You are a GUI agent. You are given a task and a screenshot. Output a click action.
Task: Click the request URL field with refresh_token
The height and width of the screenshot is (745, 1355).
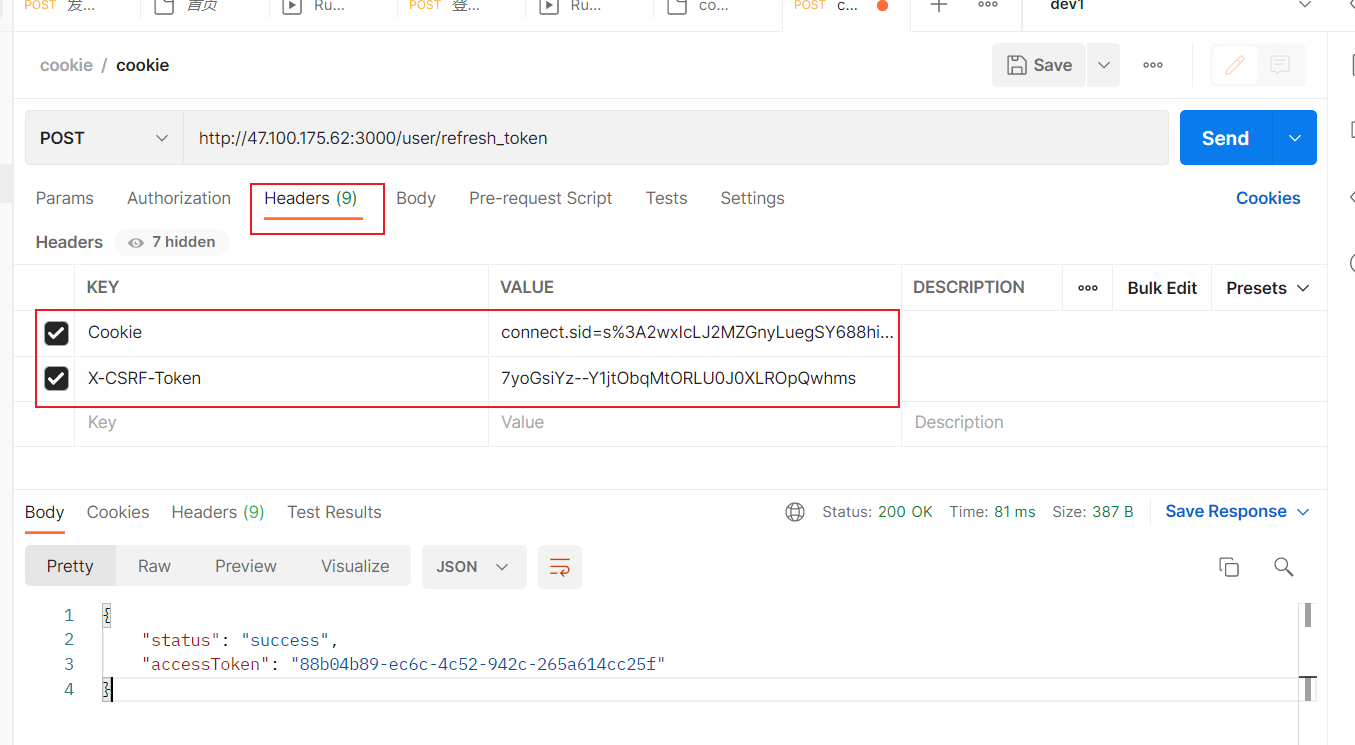coord(675,138)
